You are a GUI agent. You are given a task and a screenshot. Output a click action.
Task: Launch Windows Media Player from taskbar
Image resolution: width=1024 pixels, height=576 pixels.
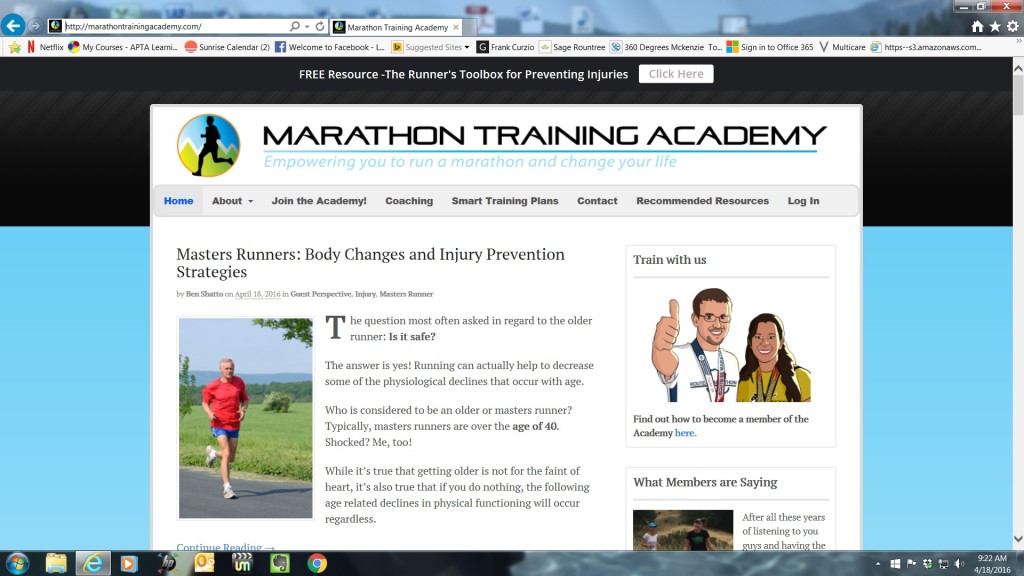pyautogui.click(x=129, y=563)
